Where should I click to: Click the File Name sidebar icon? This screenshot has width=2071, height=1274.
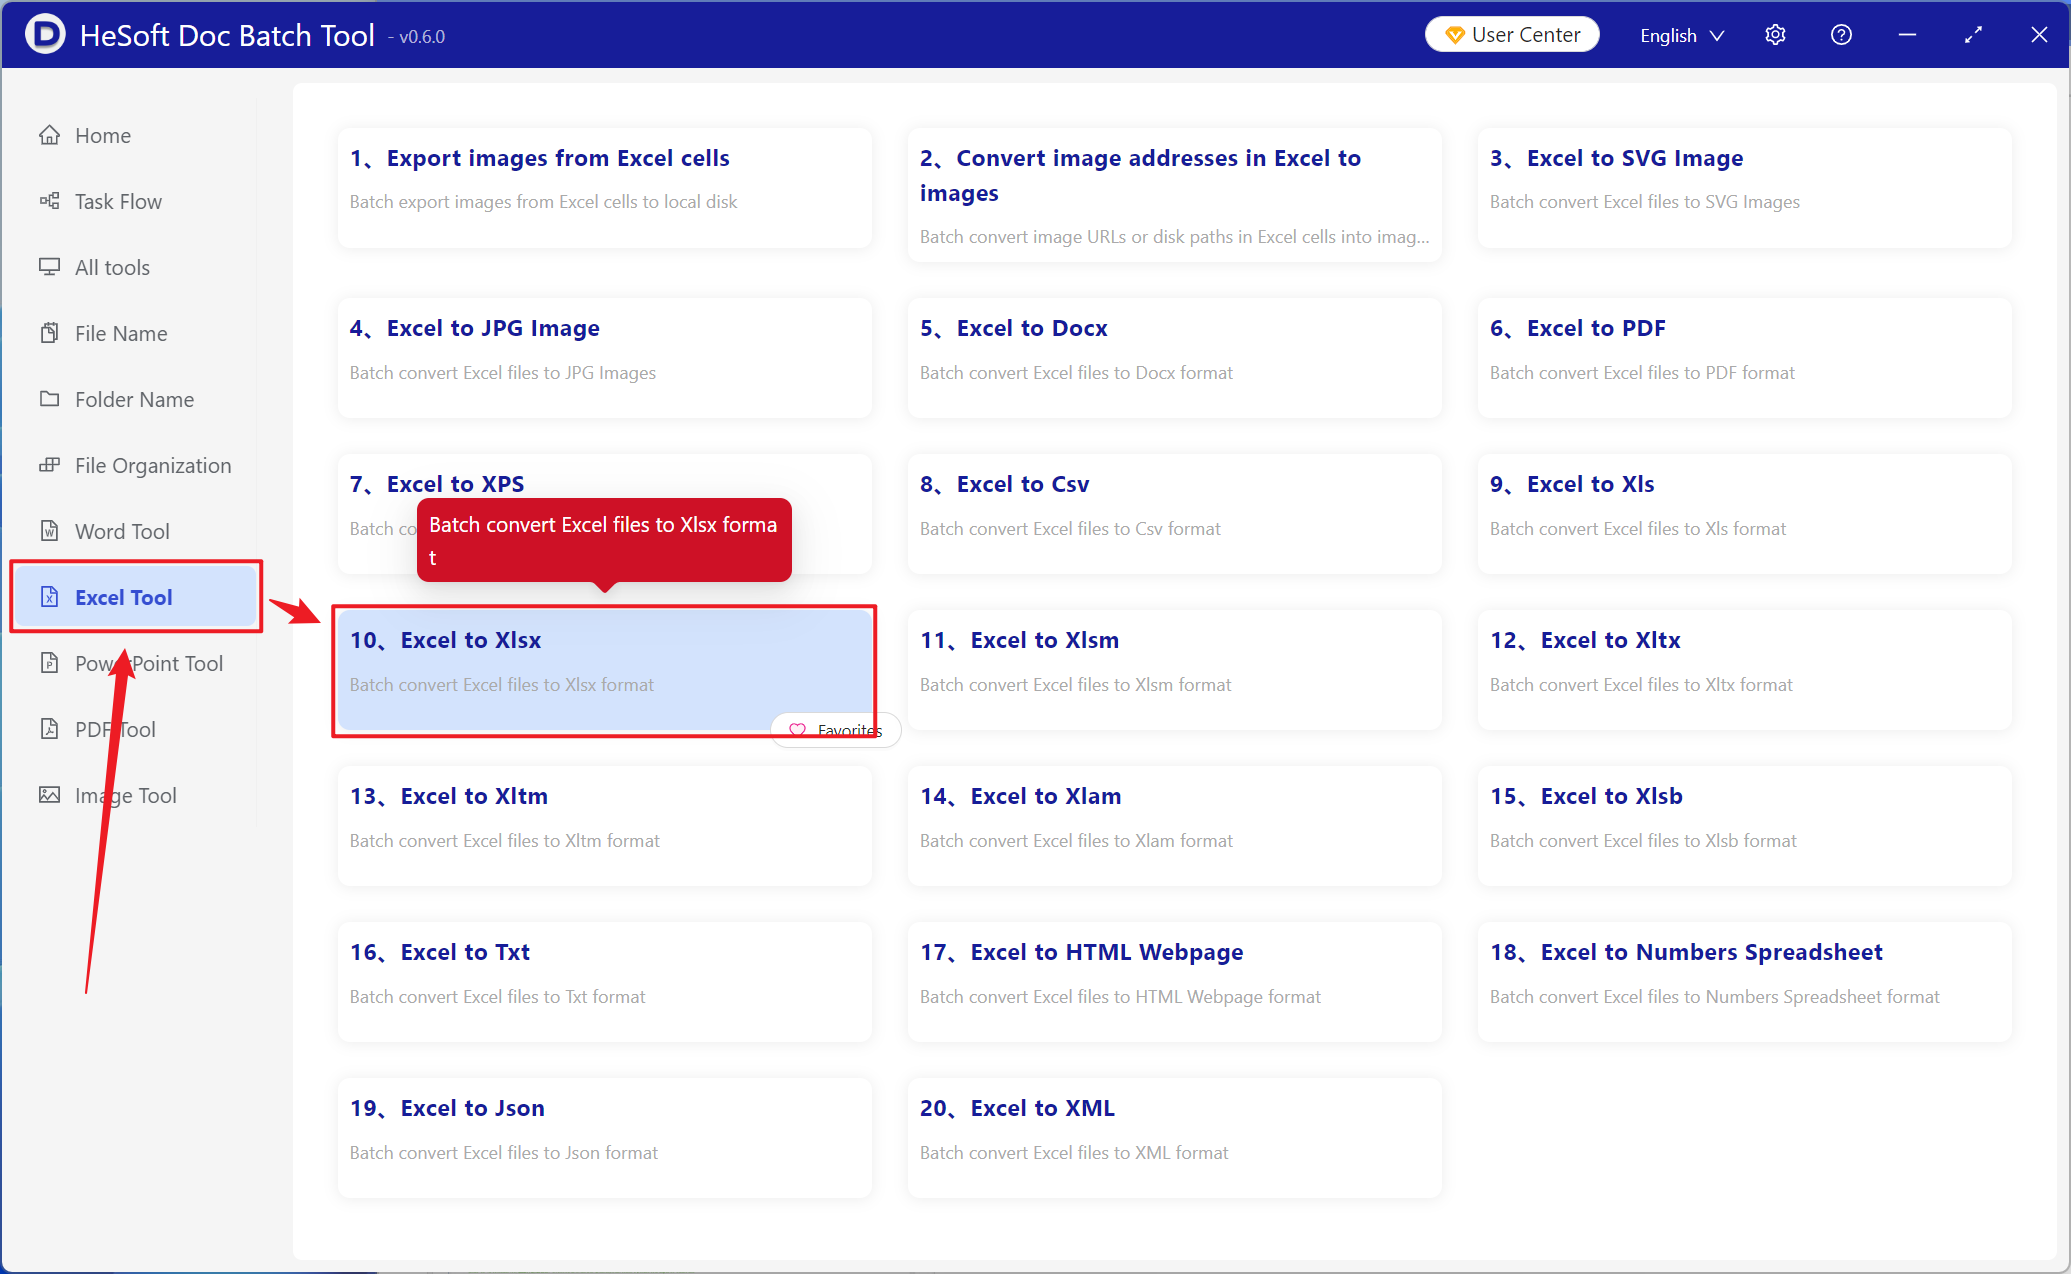pos(49,333)
